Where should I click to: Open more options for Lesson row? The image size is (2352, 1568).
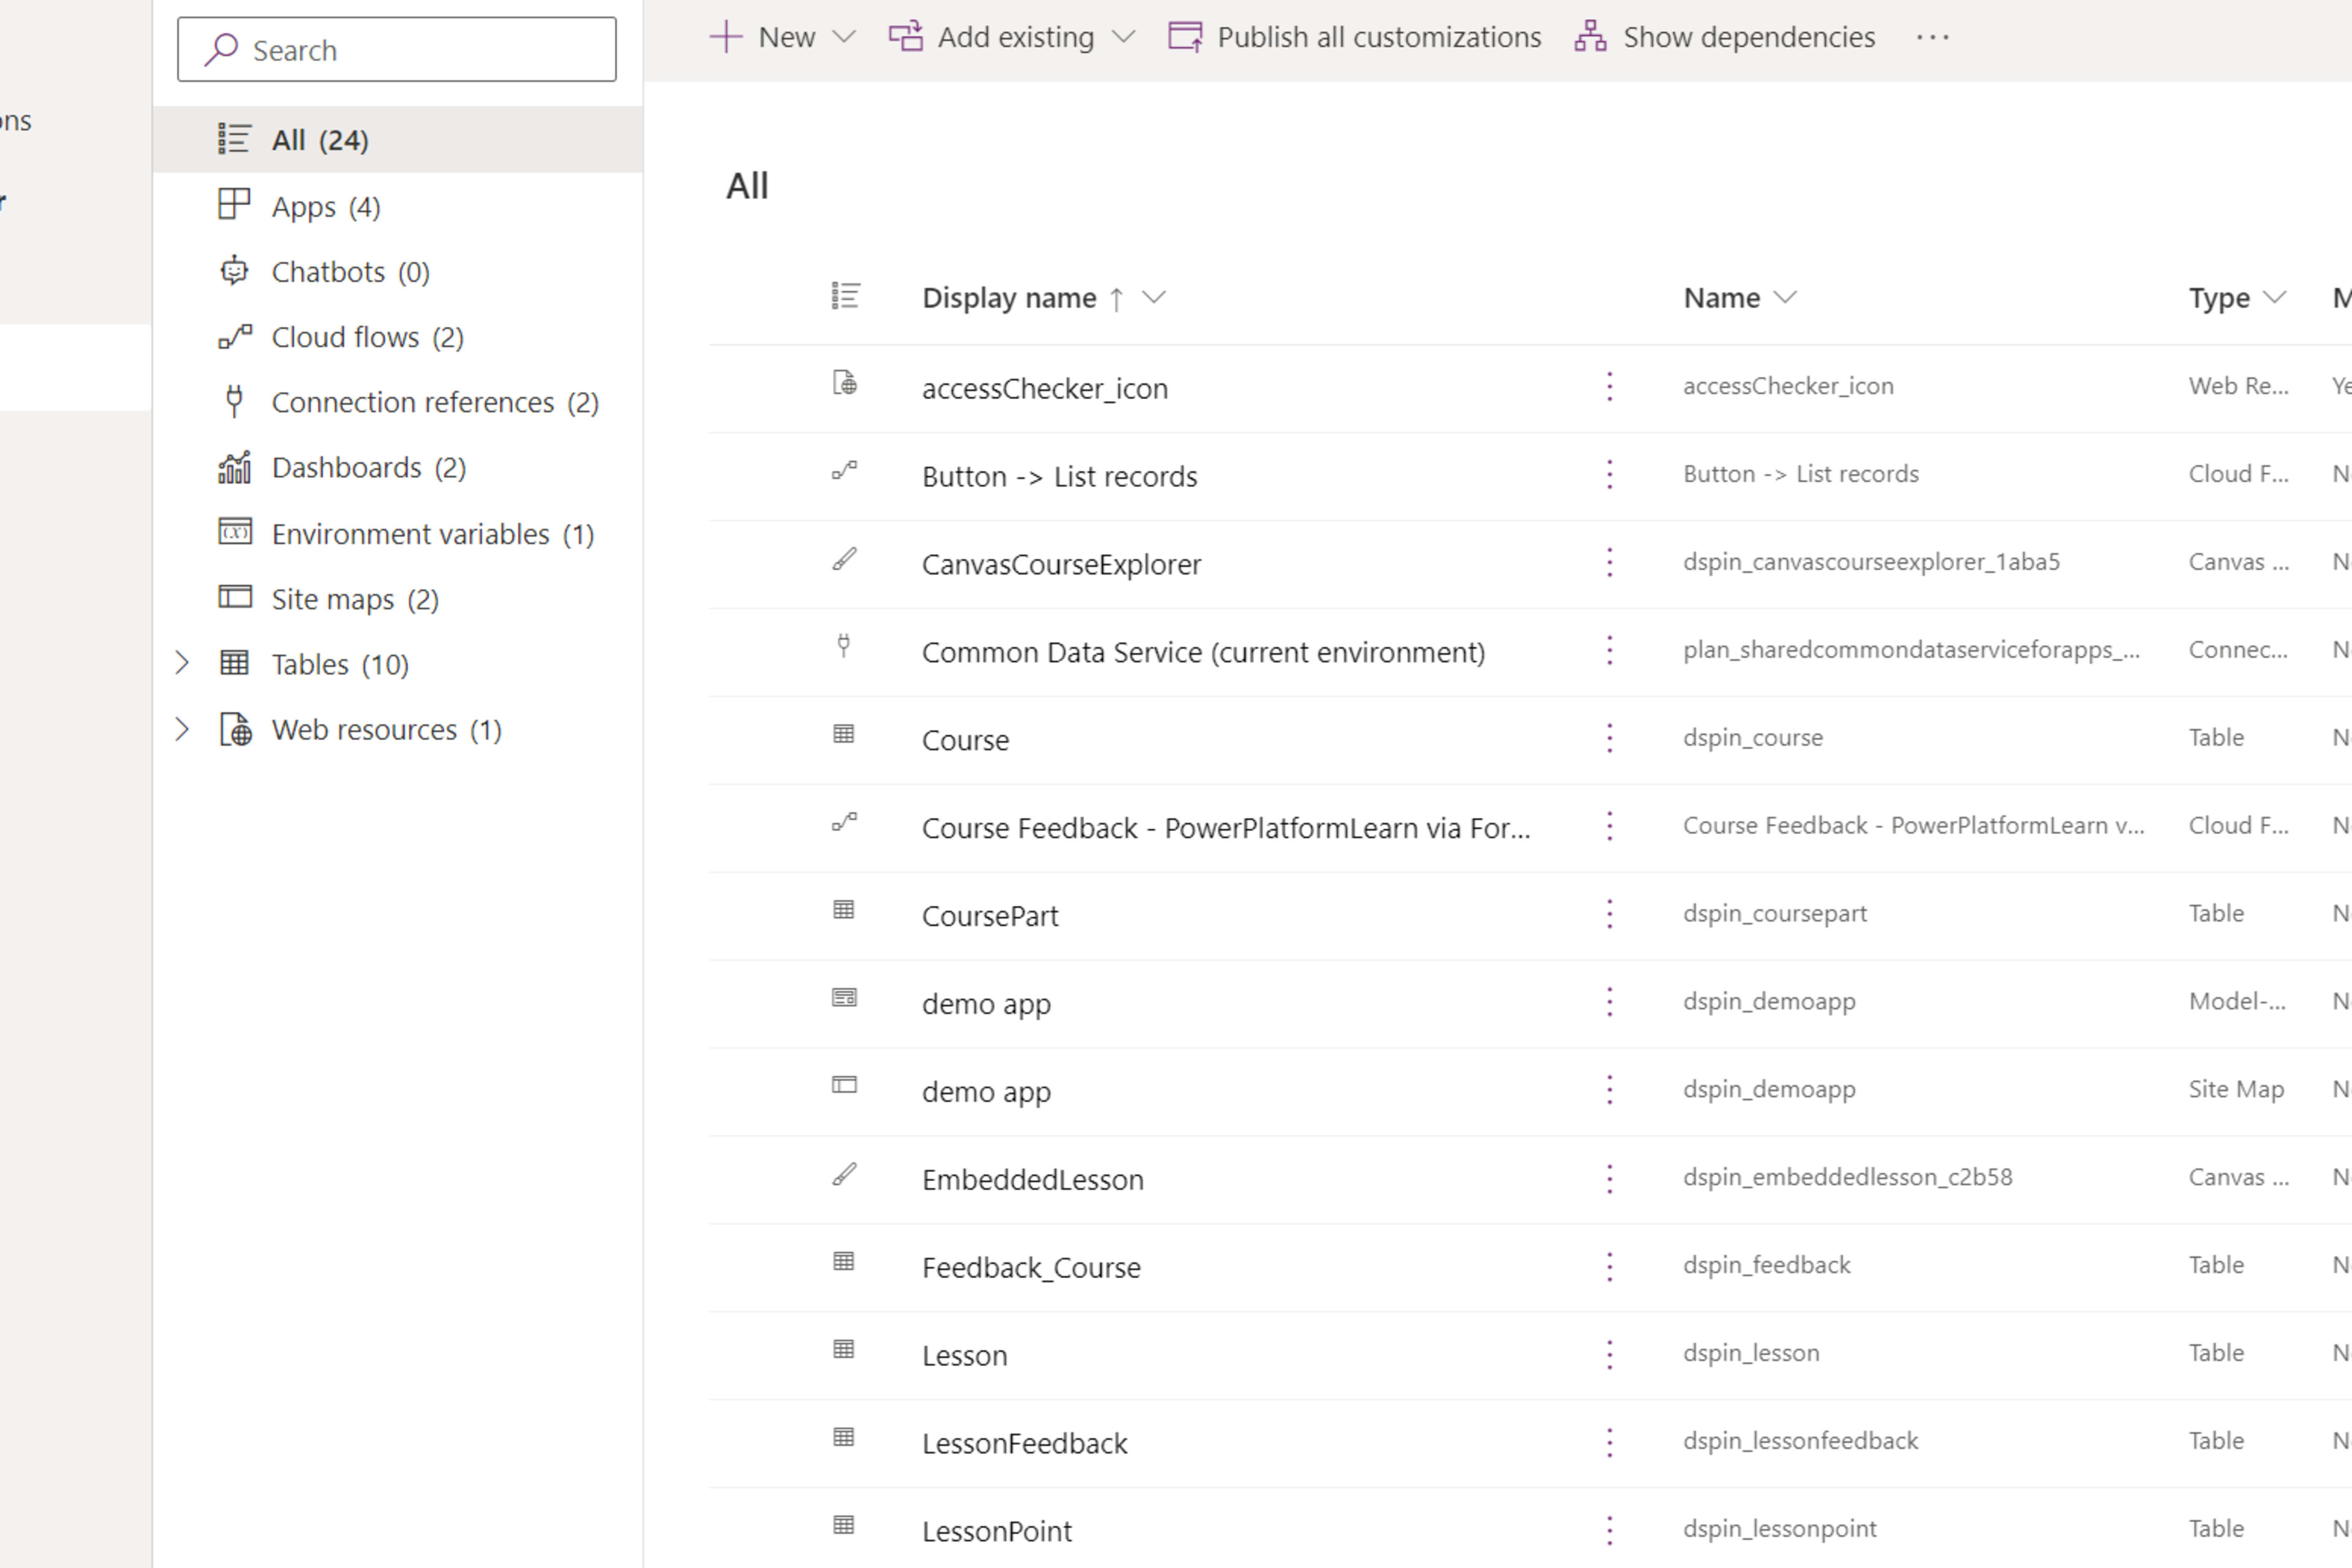click(x=1610, y=1354)
